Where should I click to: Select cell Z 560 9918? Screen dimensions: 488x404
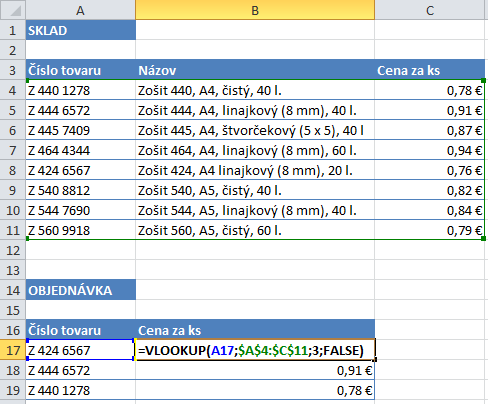click(81, 230)
